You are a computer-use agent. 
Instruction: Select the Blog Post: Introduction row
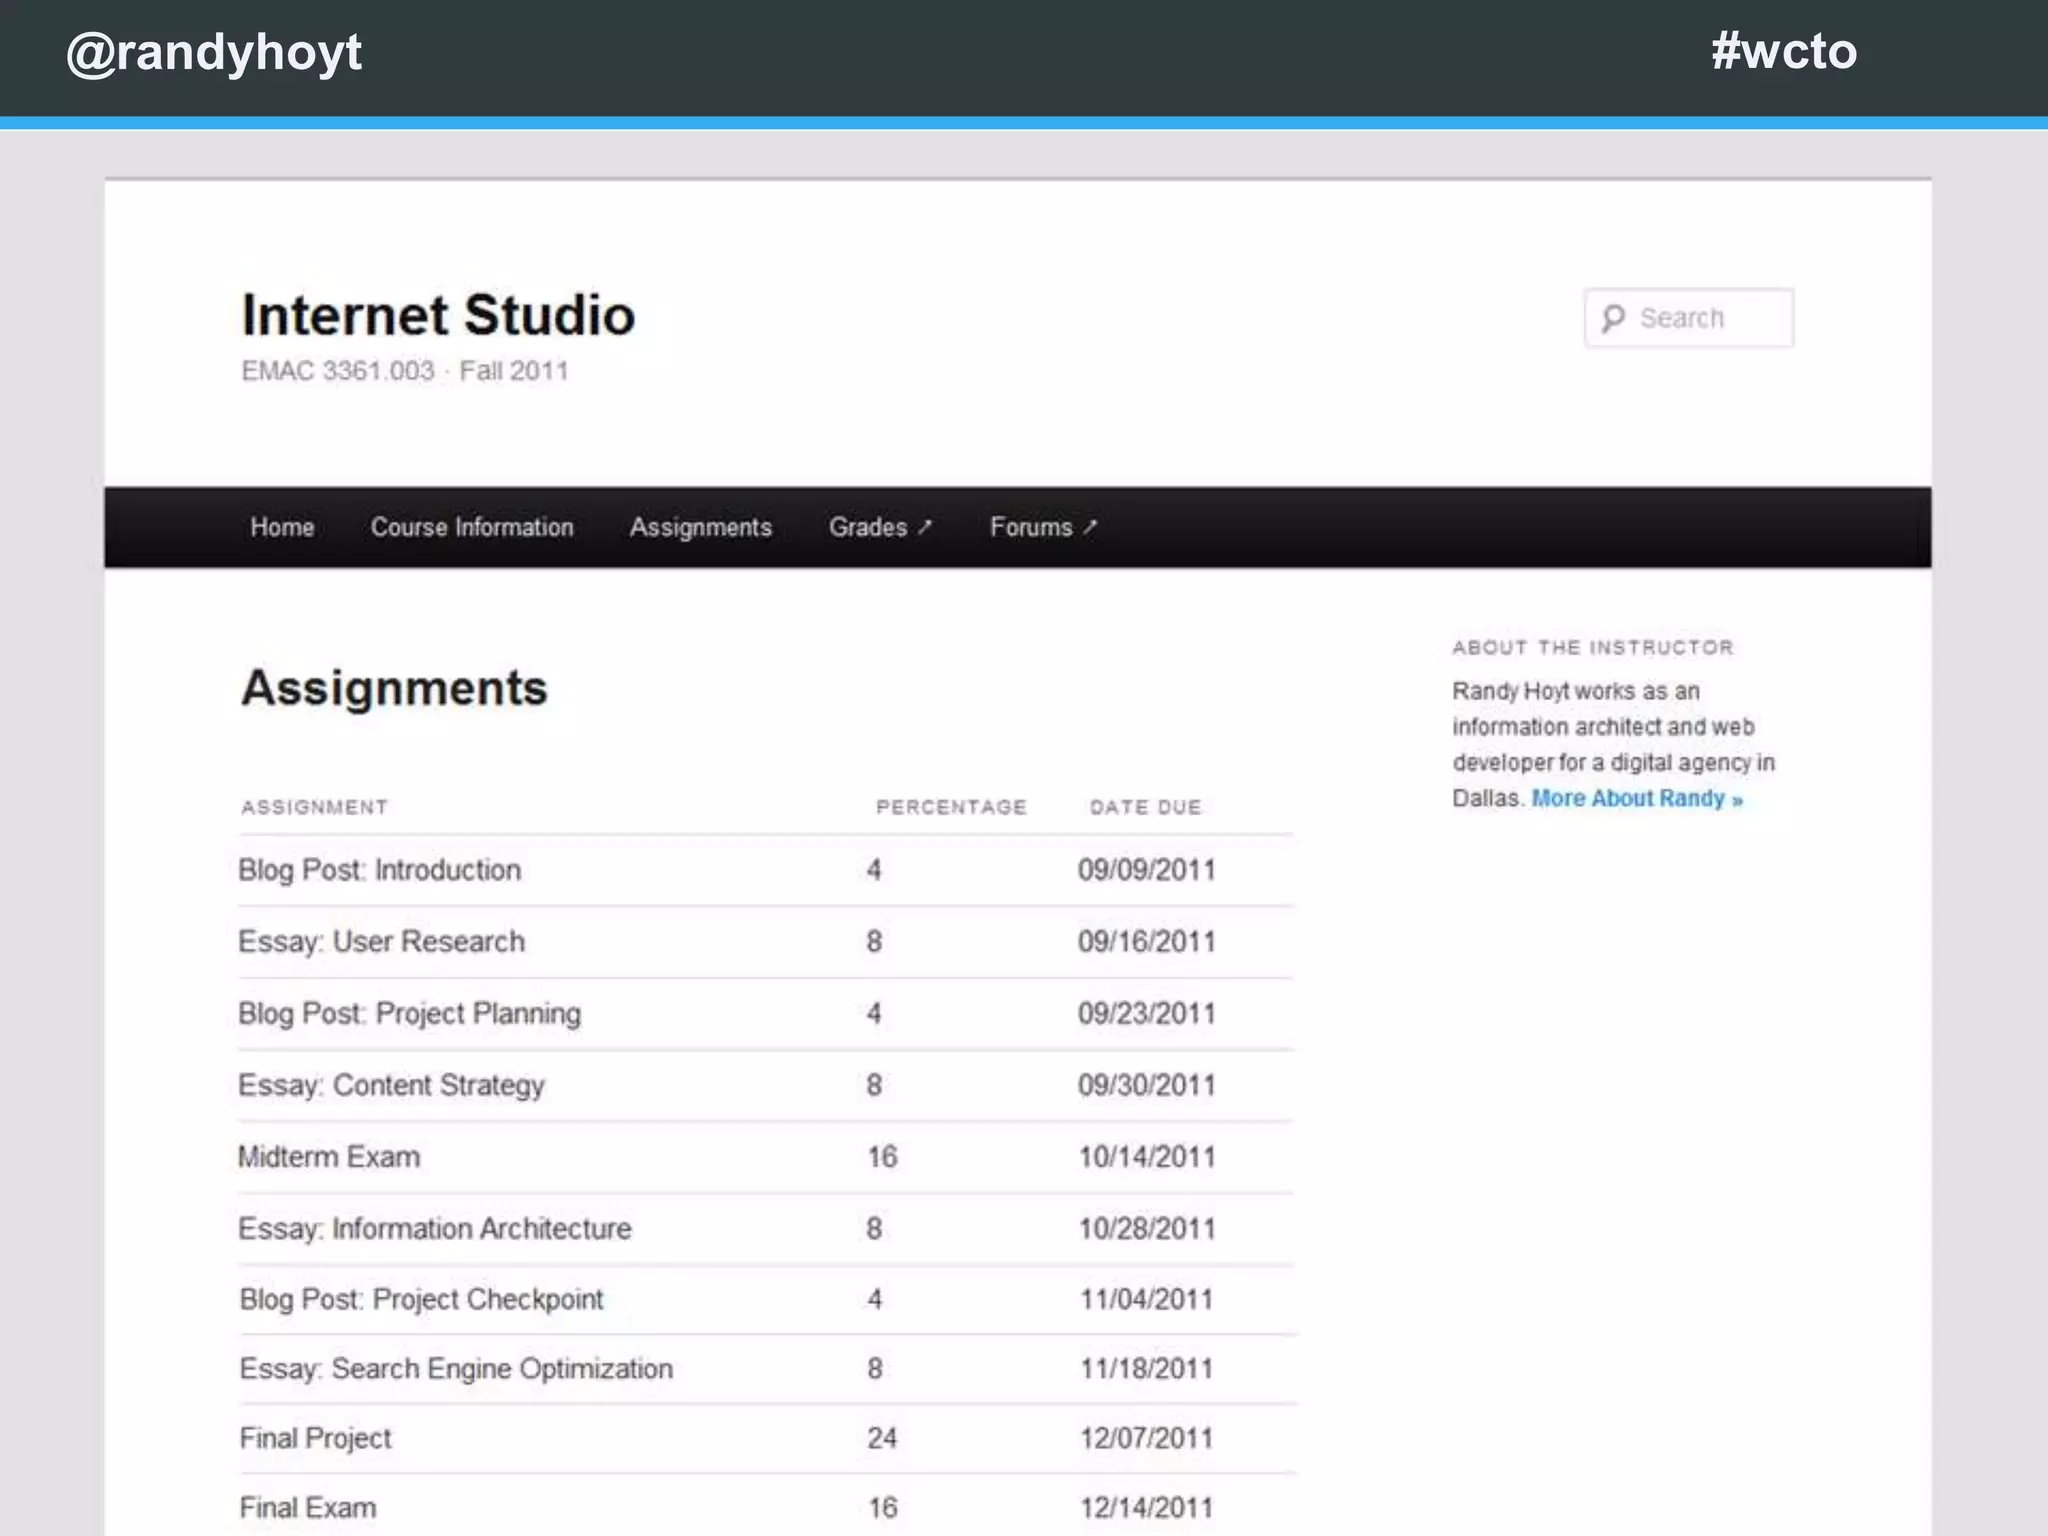point(379,870)
